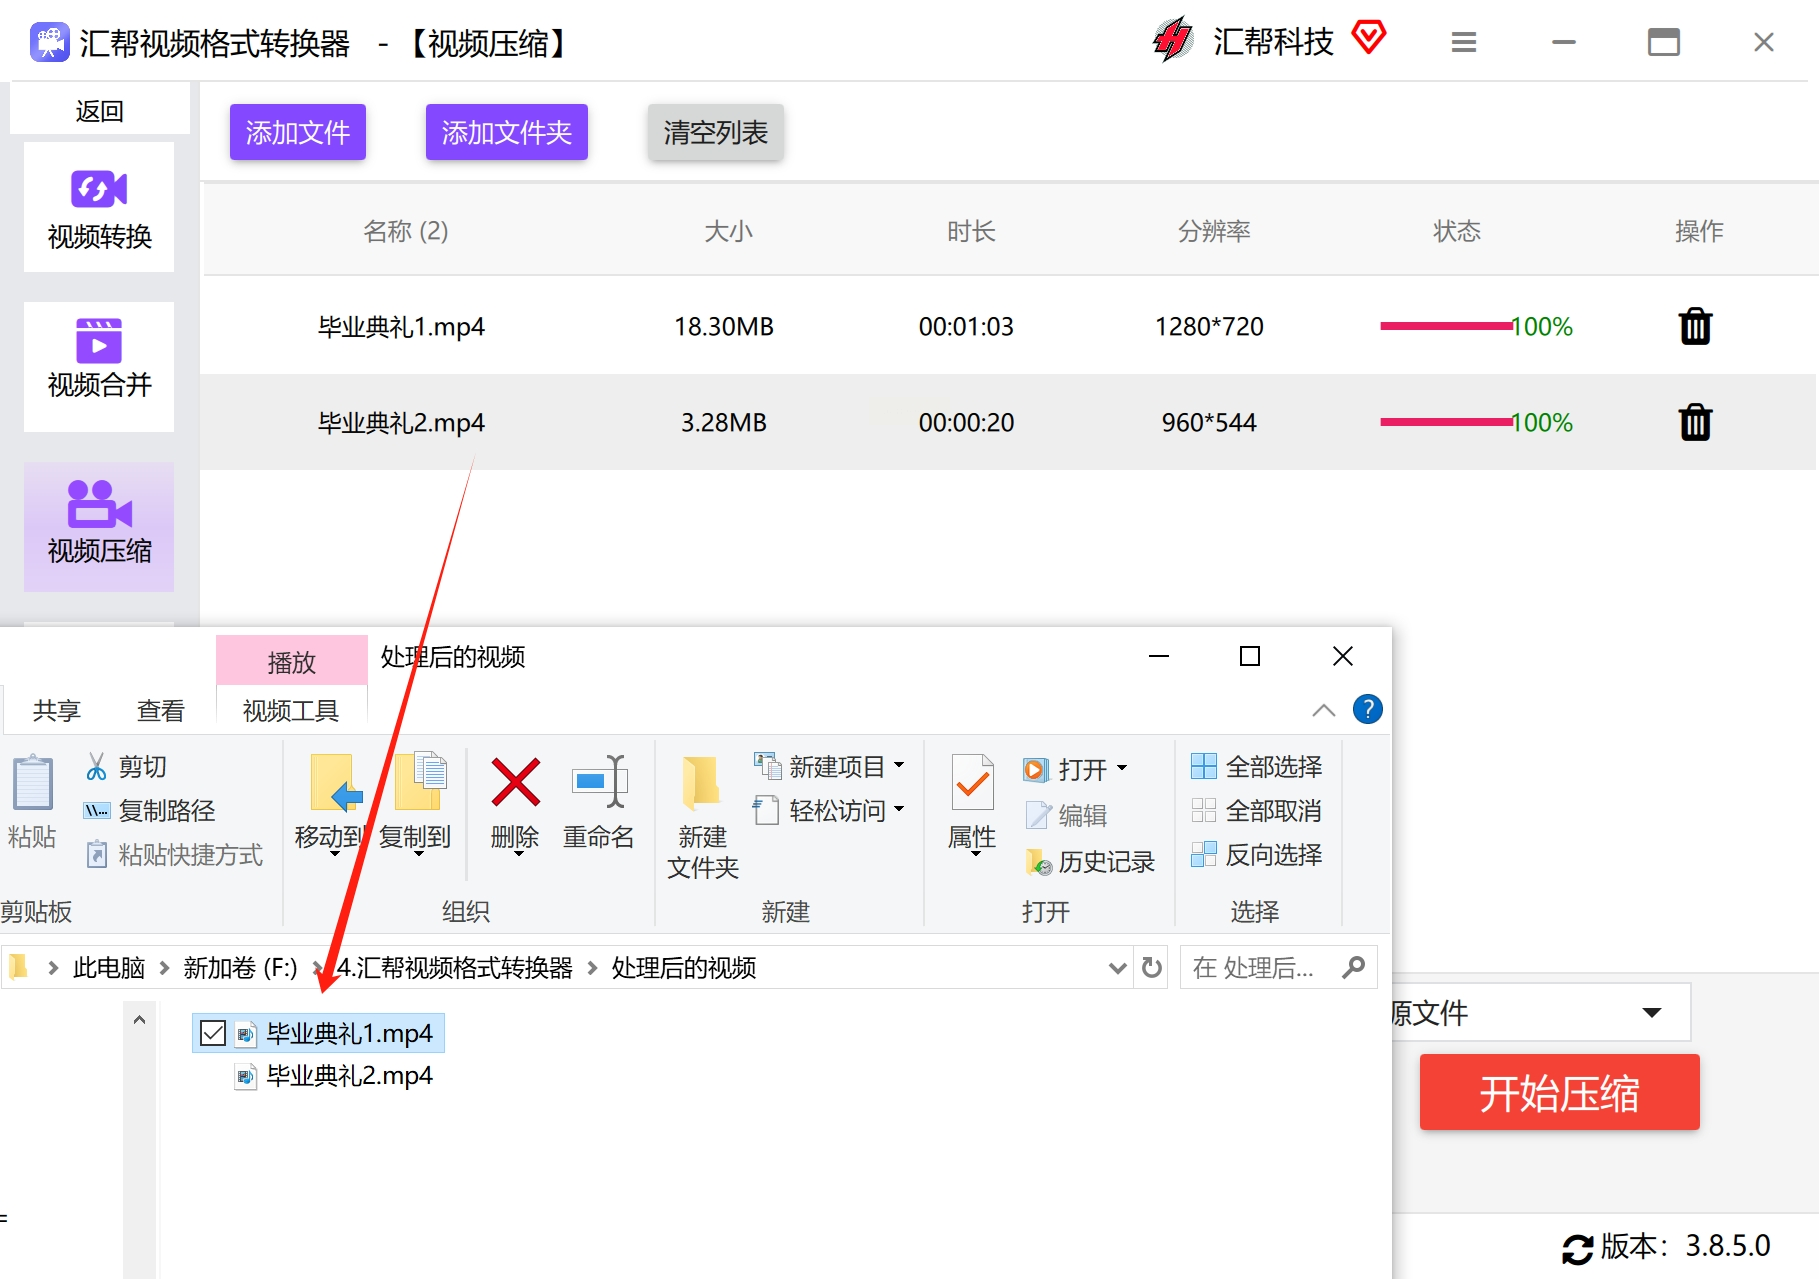Expand the 原文件 dropdown

pos(1651,1013)
